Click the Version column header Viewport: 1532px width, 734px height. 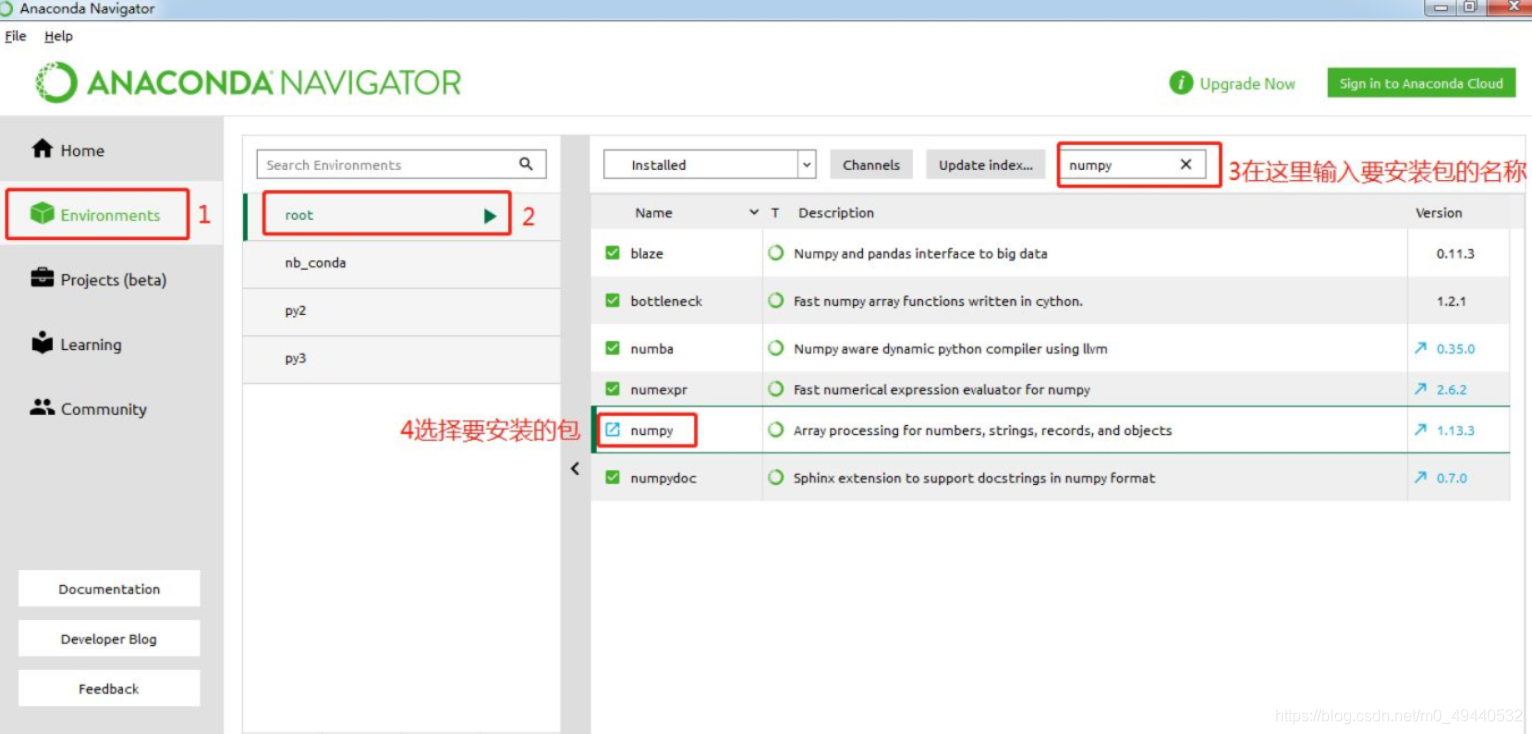(x=1438, y=213)
